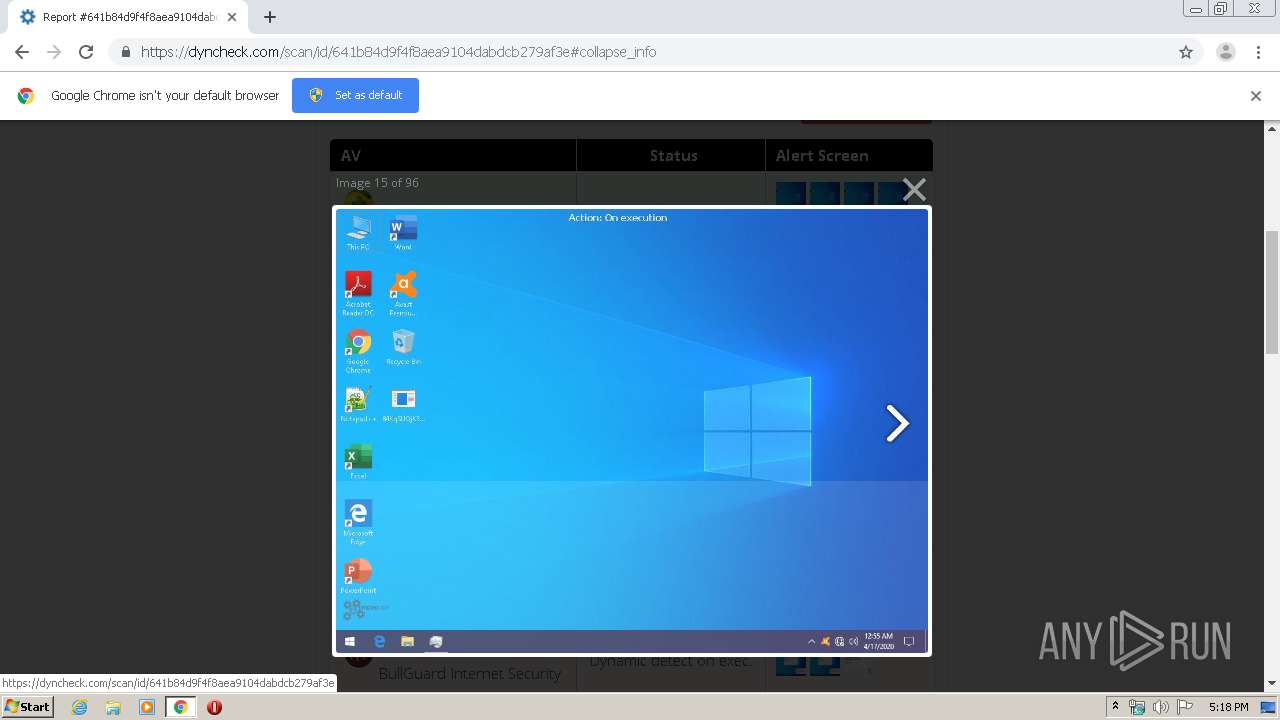Go back to the previous page

(x=22, y=52)
